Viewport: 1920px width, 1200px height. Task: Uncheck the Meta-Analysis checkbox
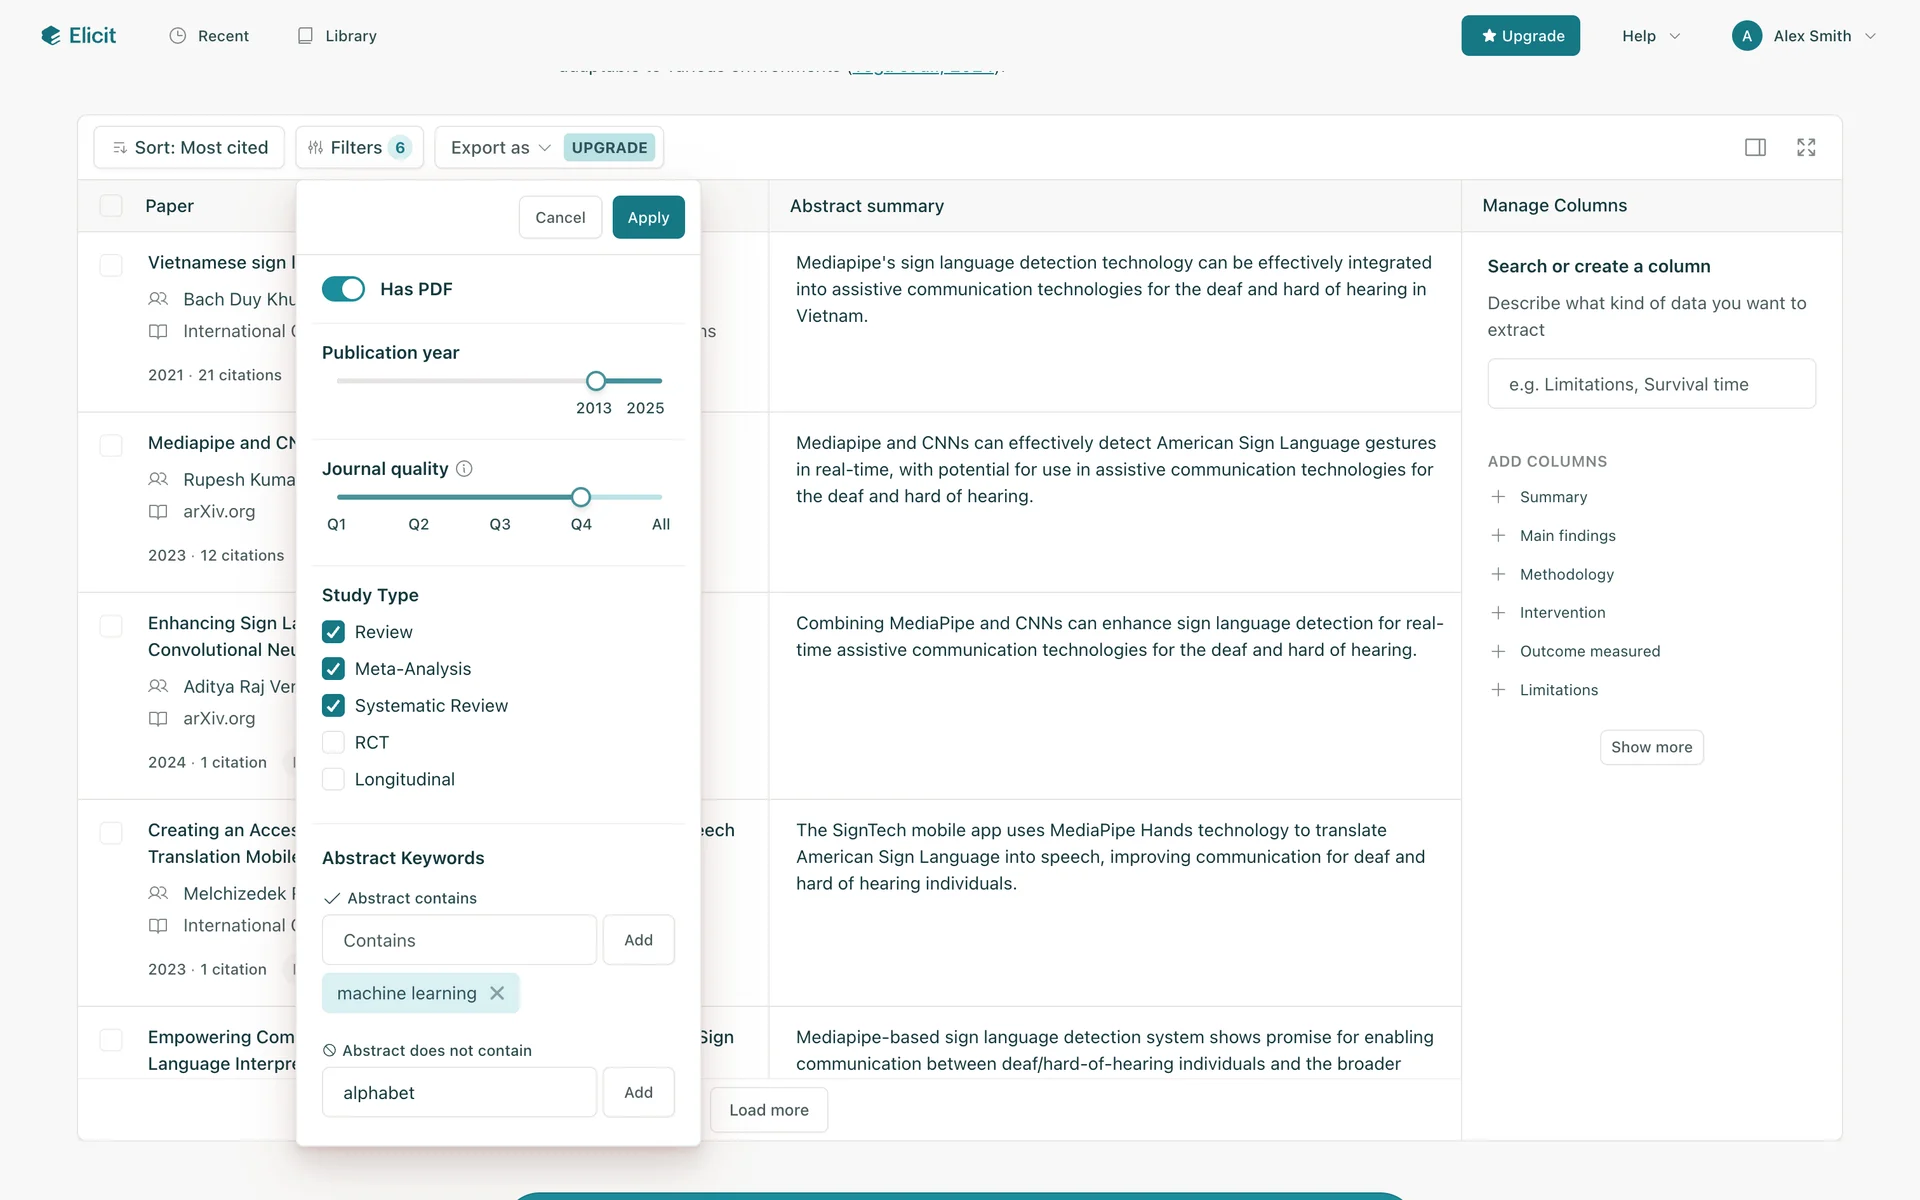(334, 669)
